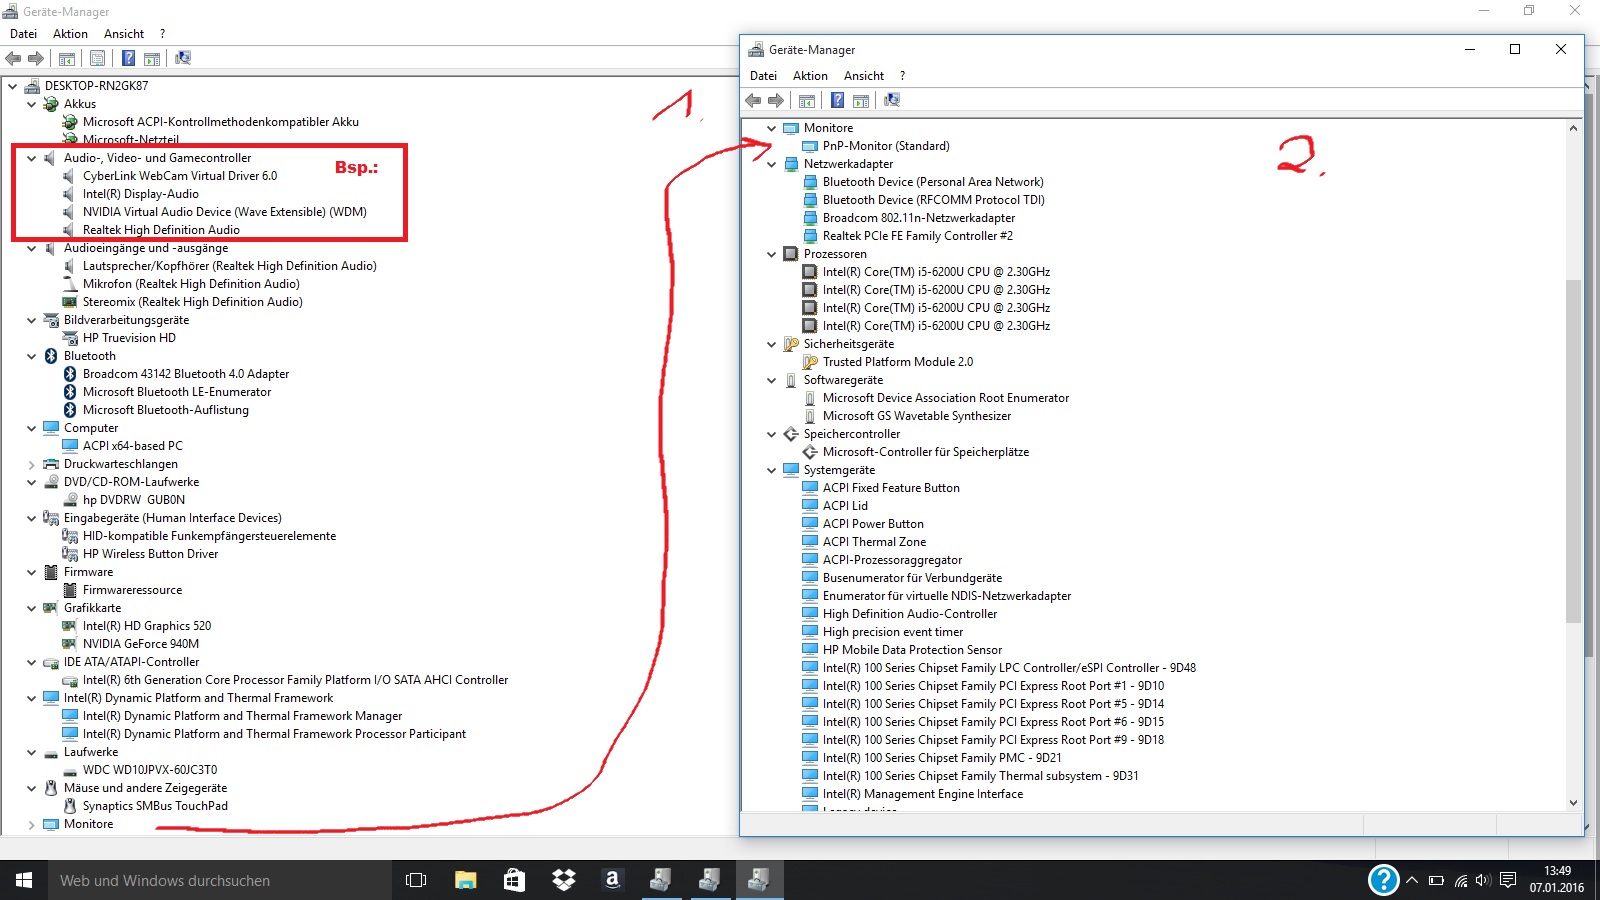Click Help icon in front Geräte-Manager toolbar

(837, 100)
